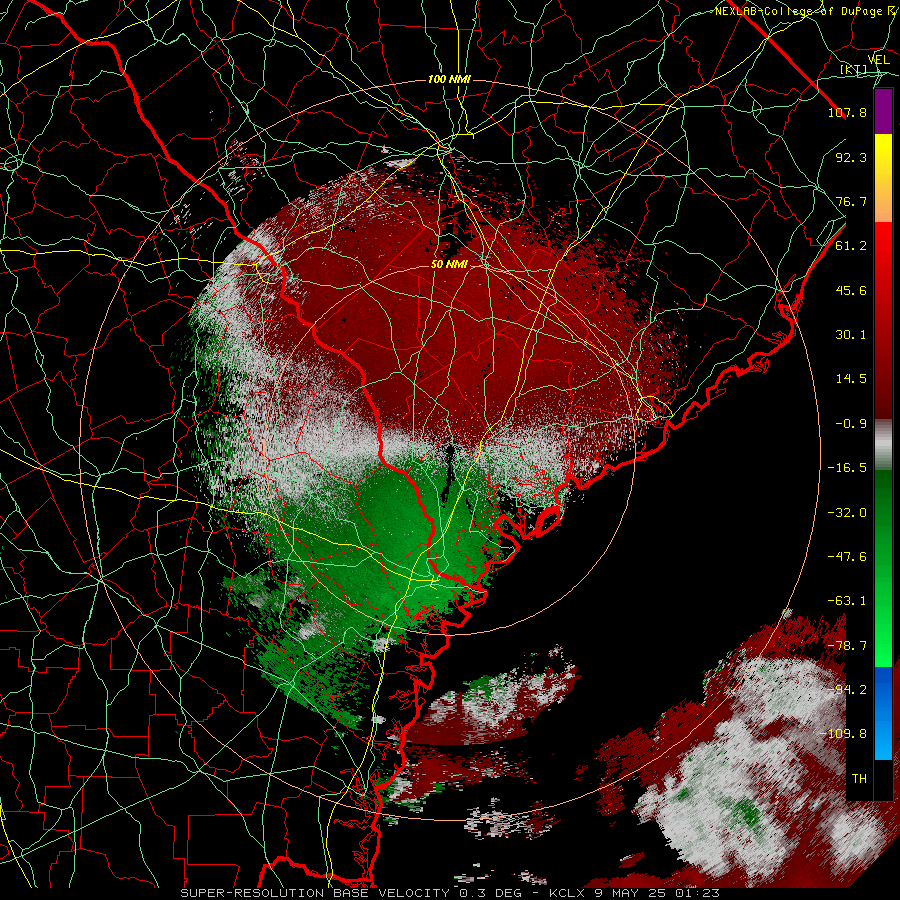The height and width of the screenshot is (900, 900).
Task: Click the 92.3 legend value
Action: (x=851, y=157)
